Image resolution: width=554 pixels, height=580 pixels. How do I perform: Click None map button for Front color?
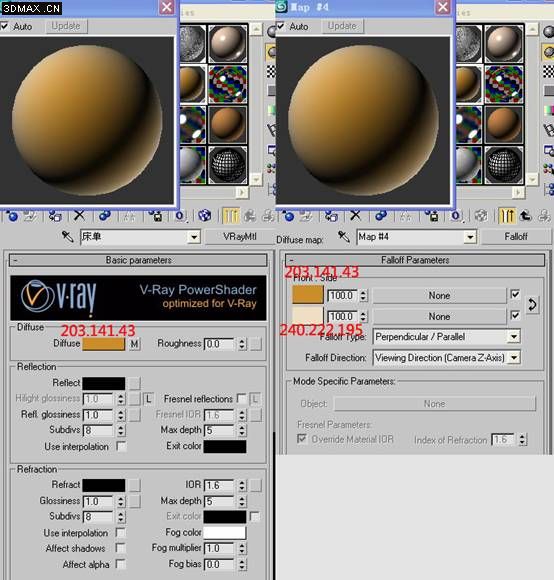[x=439, y=296]
